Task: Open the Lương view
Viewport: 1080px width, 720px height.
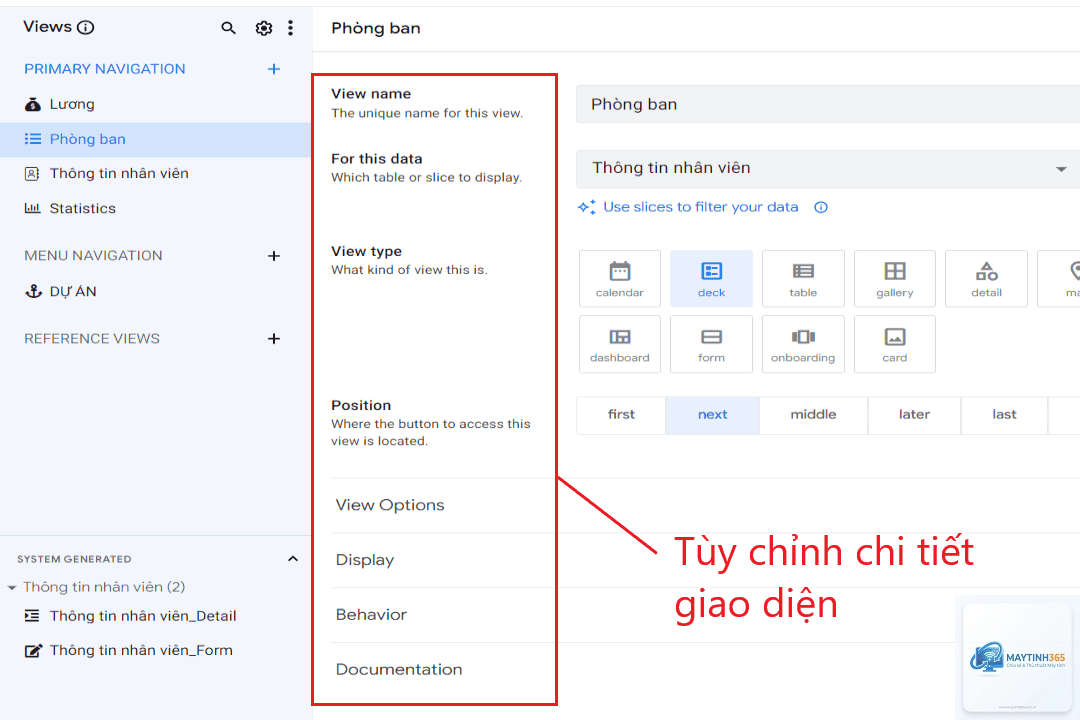Action: (156, 105)
